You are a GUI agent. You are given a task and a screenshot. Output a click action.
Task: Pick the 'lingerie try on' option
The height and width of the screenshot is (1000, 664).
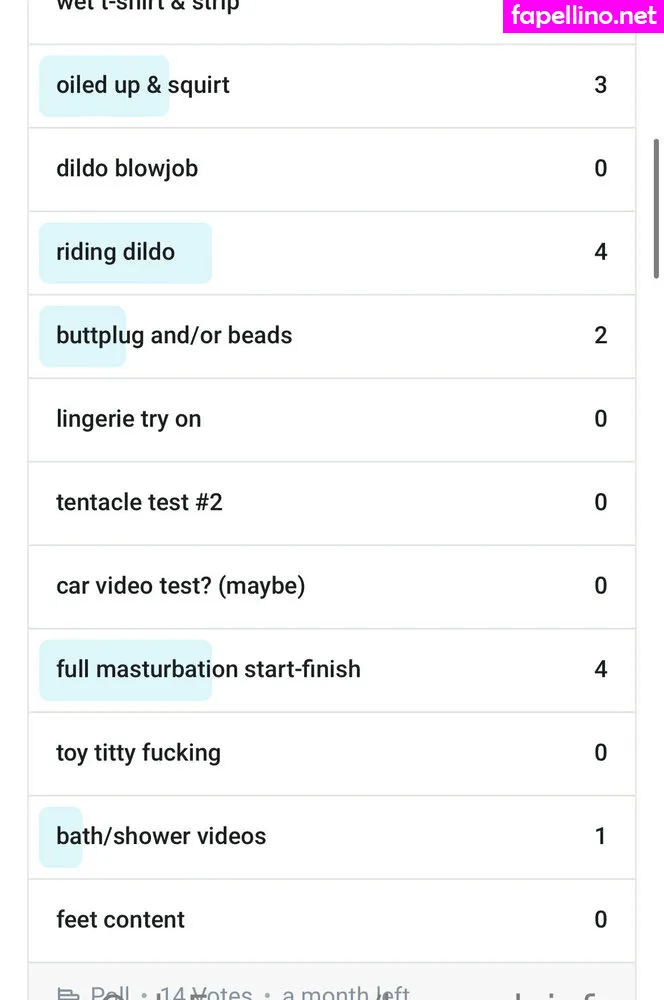pos(129,419)
